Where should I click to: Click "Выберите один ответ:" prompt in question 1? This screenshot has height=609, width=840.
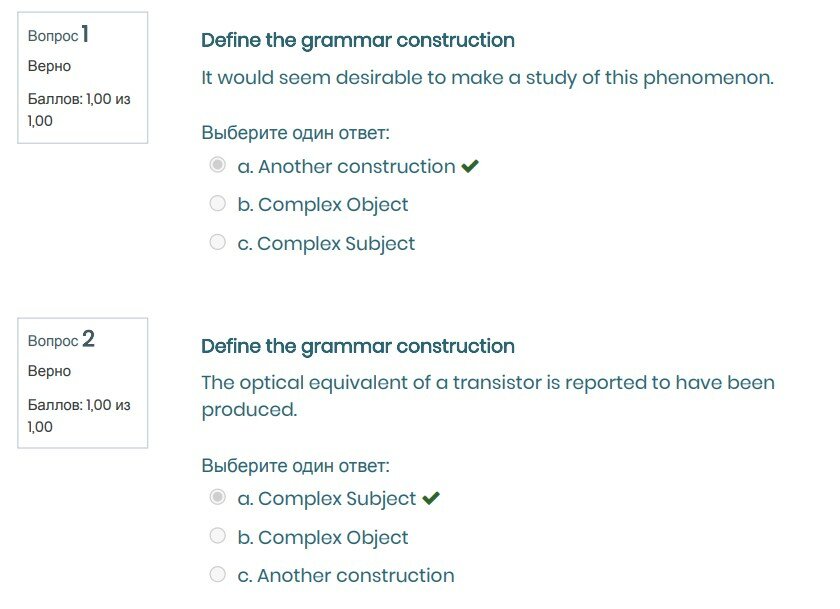click(x=295, y=133)
